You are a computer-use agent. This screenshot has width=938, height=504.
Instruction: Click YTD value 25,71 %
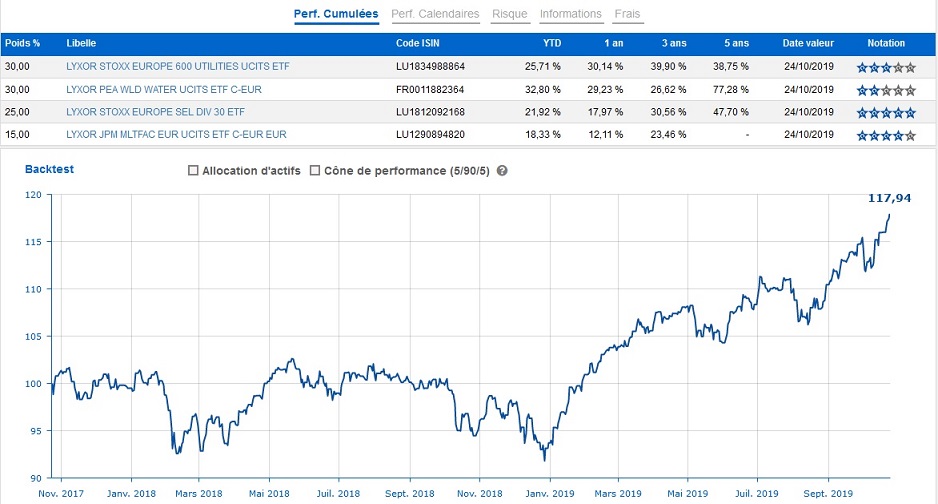coord(543,66)
